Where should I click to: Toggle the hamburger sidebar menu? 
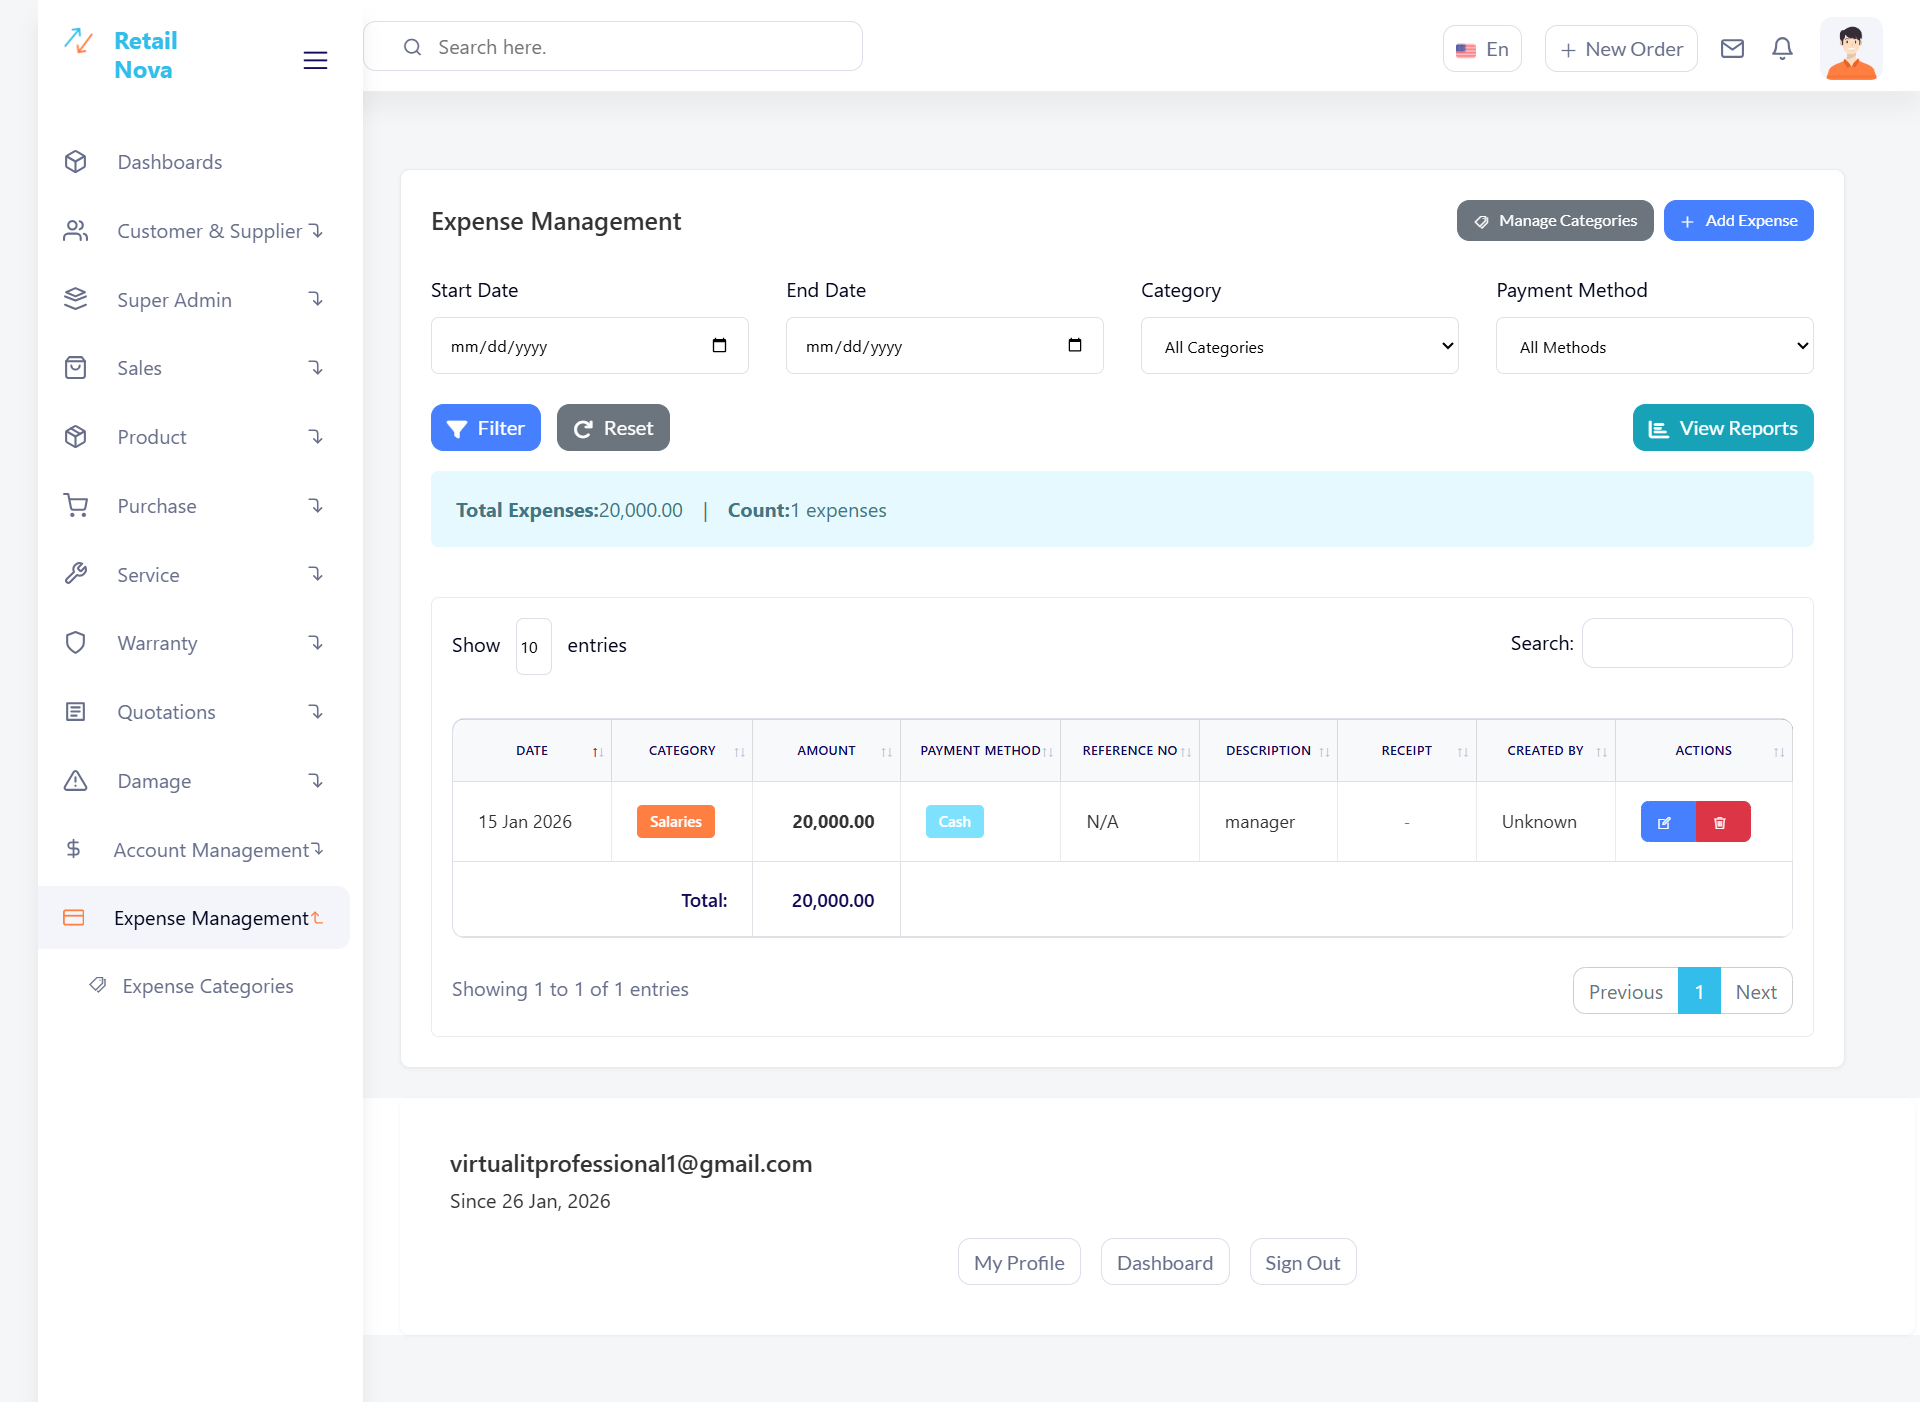click(x=315, y=60)
